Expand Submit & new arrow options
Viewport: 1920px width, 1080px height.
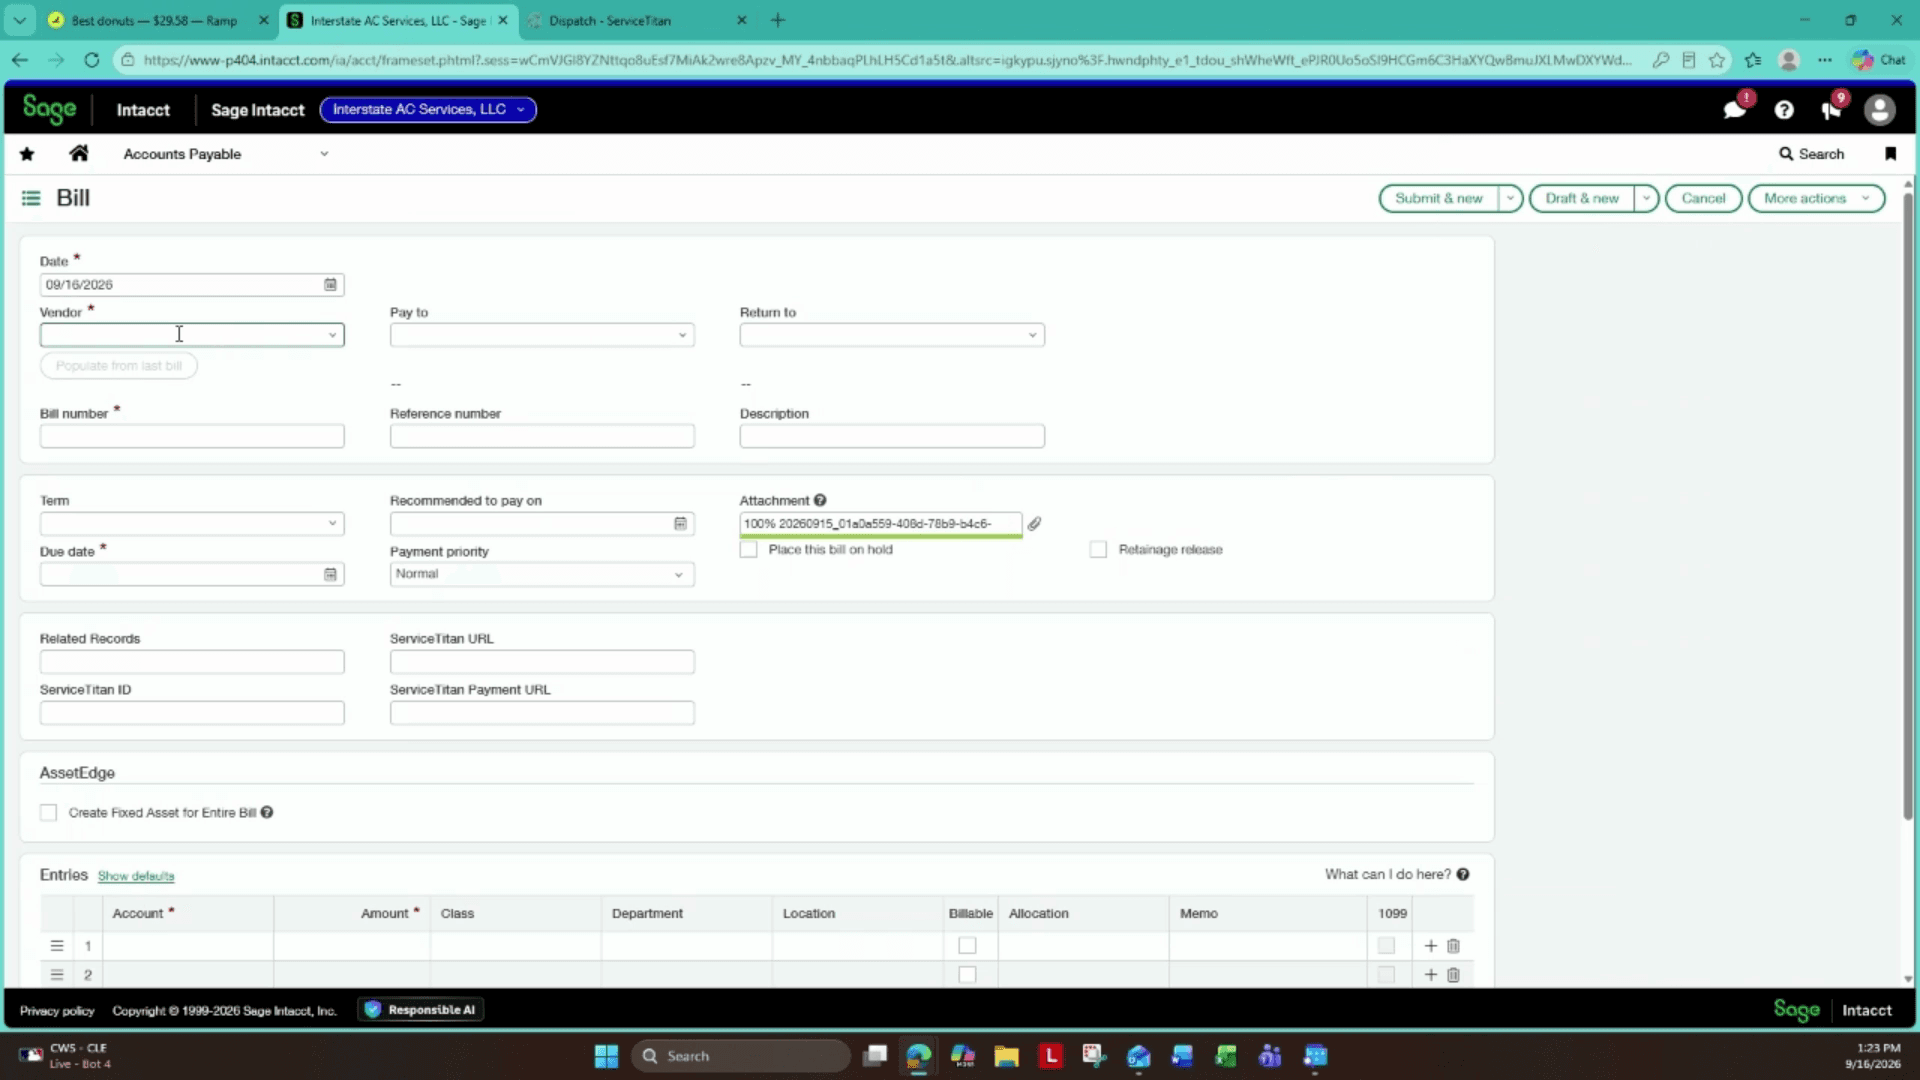pyautogui.click(x=1510, y=198)
